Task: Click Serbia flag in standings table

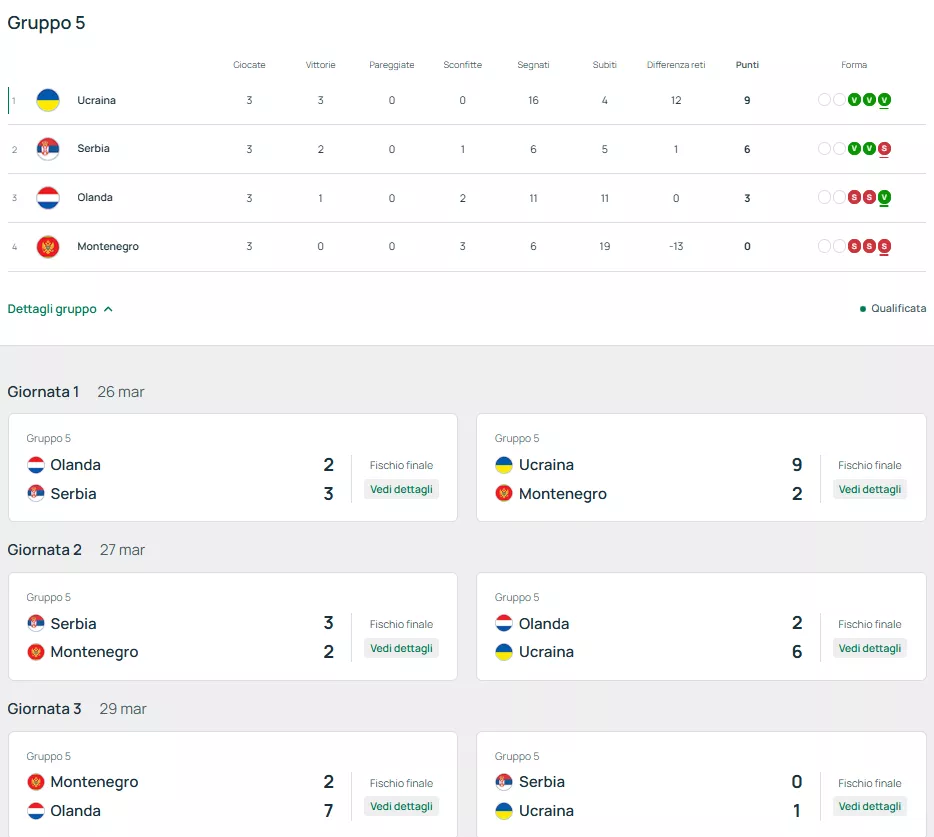Action: tap(48, 149)
